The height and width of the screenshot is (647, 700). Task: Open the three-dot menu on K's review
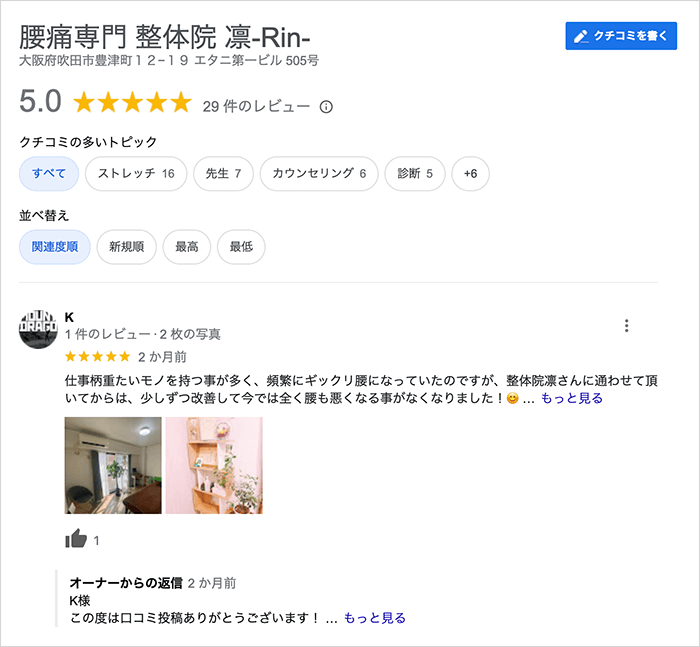click(626, 326)
